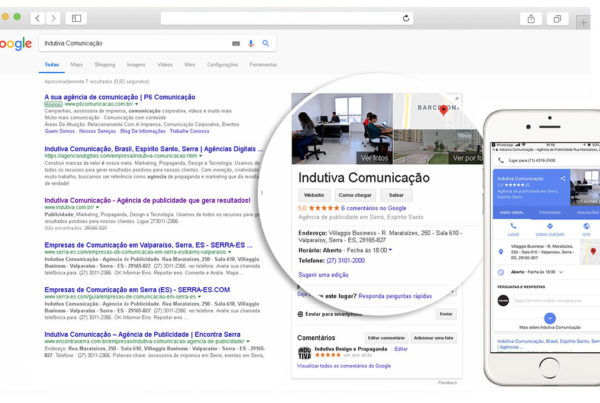Switch to the Maps search tab

tap(77, 65)
